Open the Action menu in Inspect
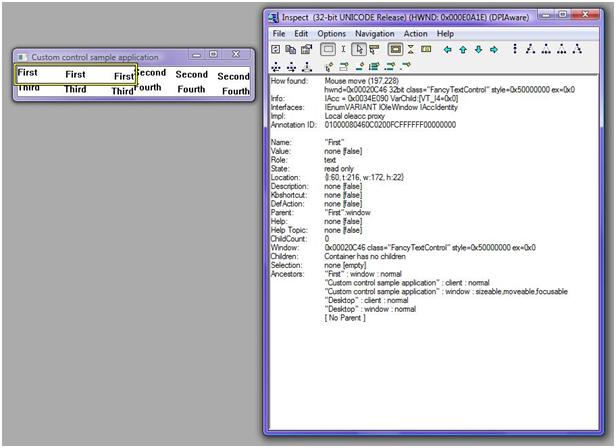Viewport: 616px width, 448px height. 415,34
